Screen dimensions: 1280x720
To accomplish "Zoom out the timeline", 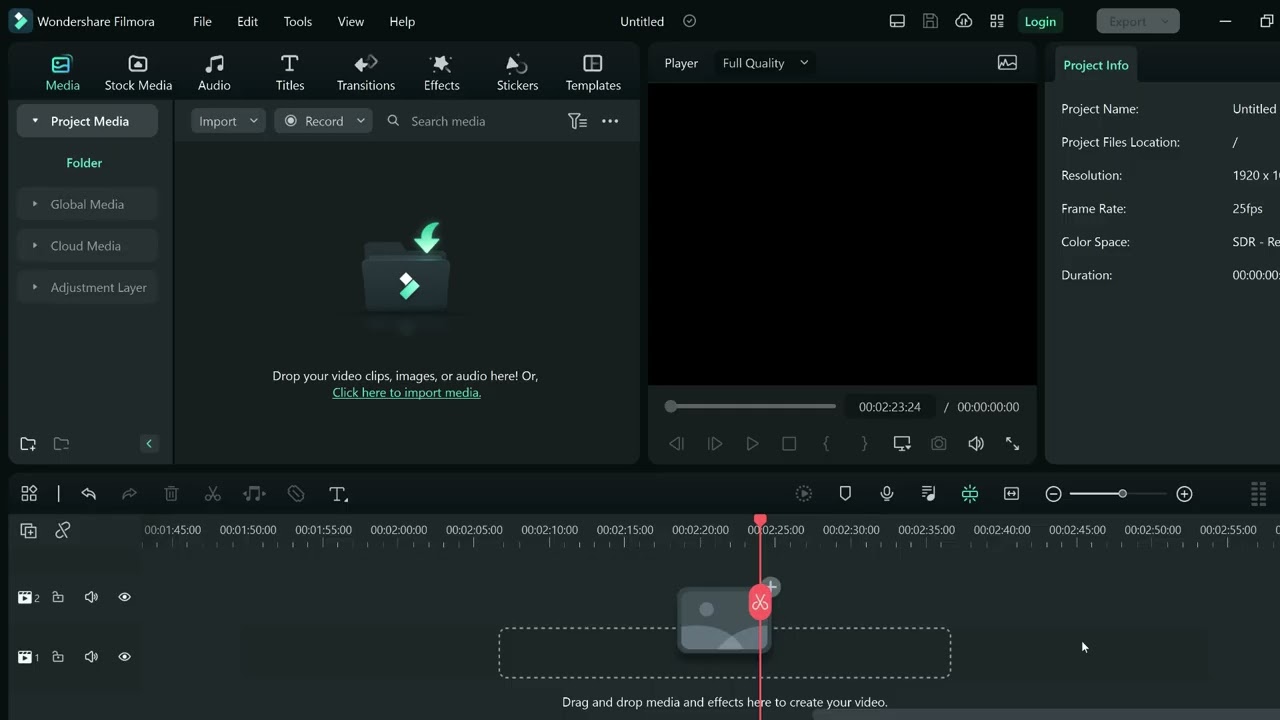I will pos(1053,494).
